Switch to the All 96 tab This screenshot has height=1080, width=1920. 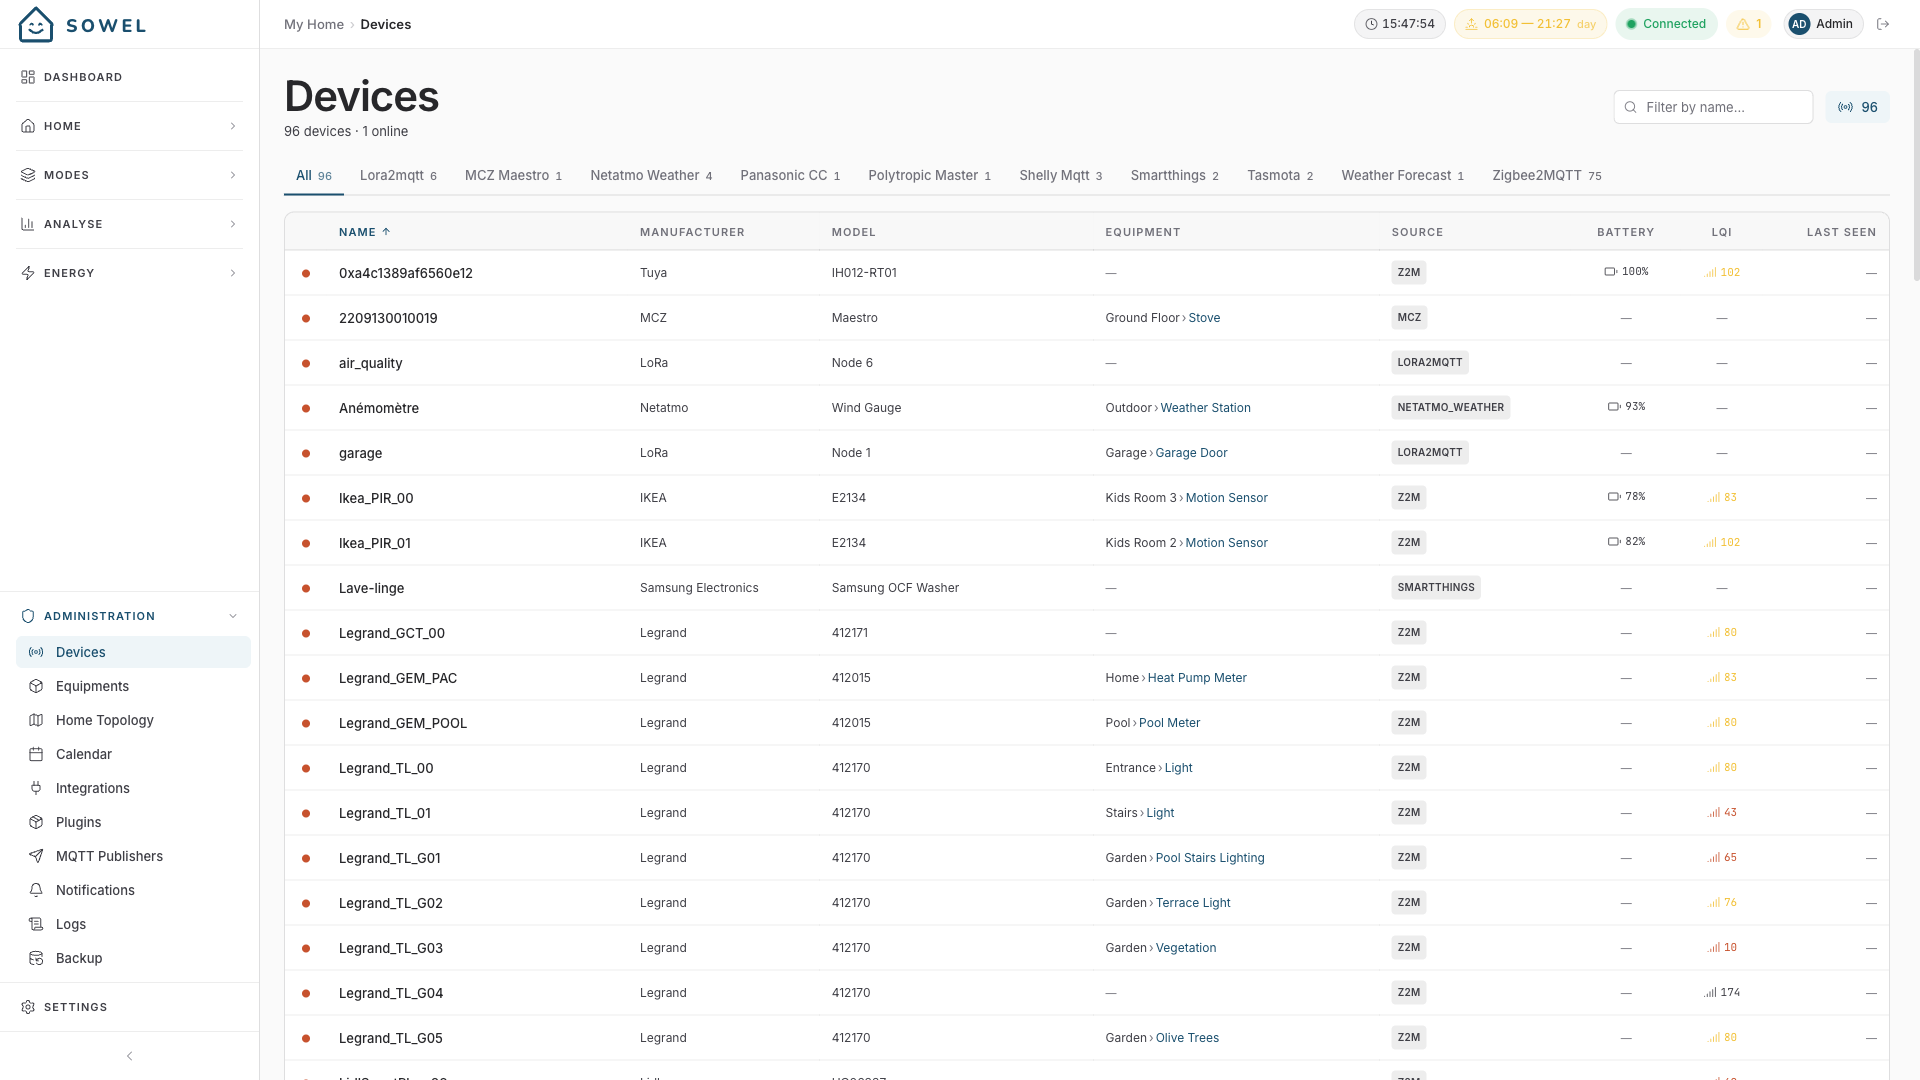point(314,175)
